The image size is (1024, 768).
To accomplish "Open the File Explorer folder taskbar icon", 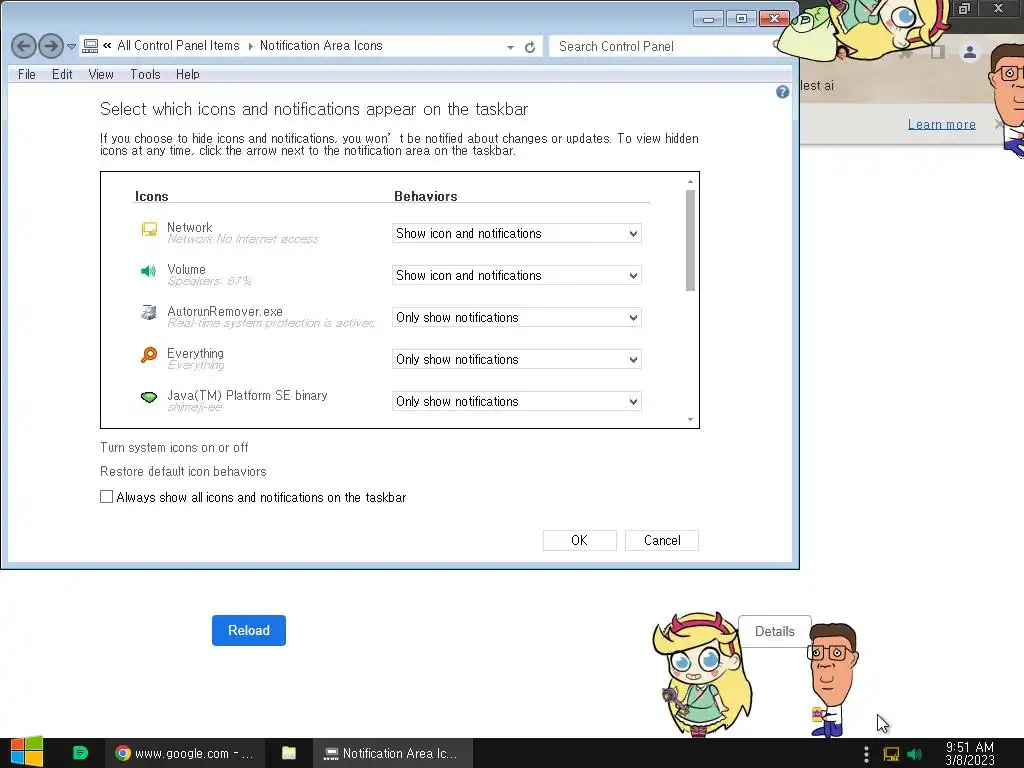I will click(x=289, y=753).
